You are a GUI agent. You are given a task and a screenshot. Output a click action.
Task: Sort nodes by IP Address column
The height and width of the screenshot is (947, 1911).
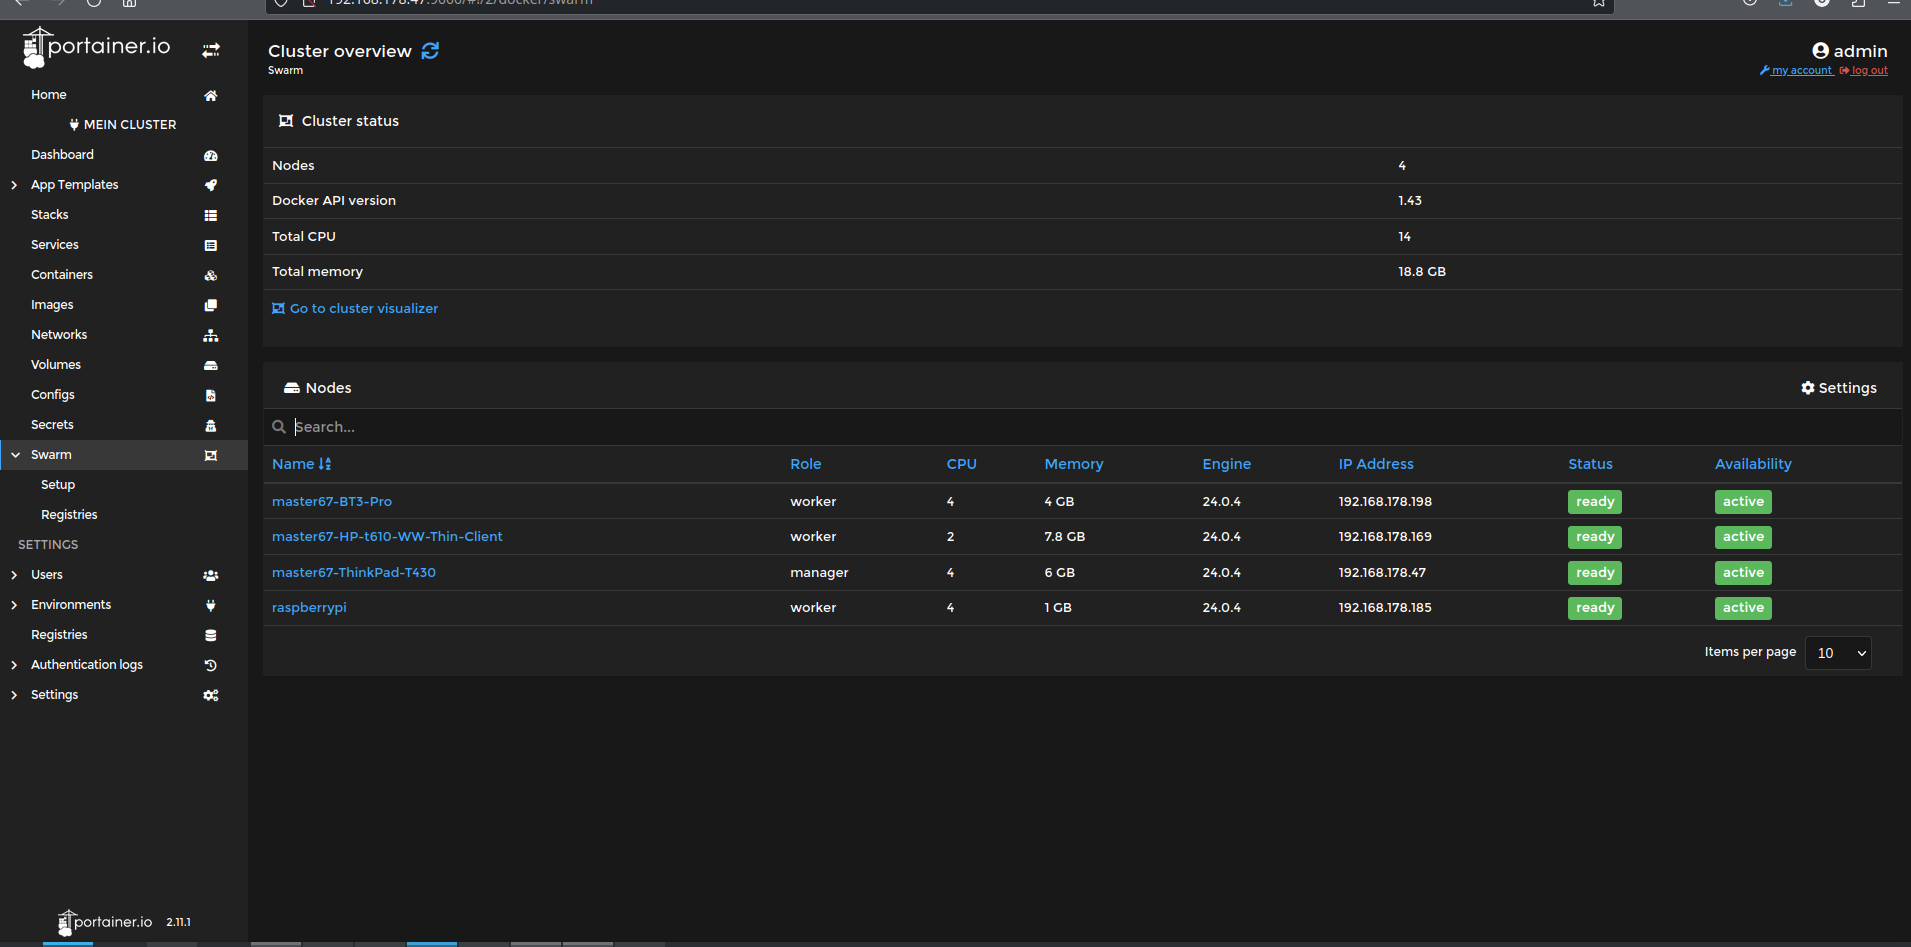pos(1376,464)
